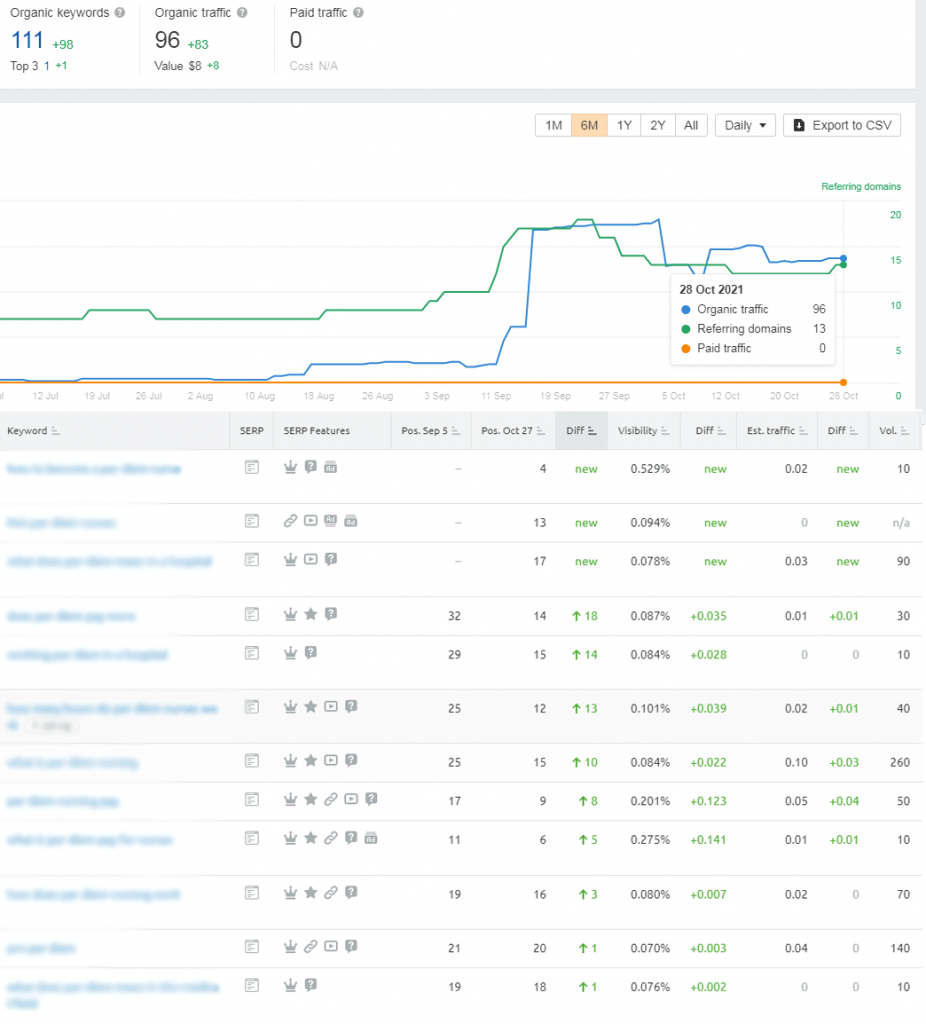The width and height of the screenshot is (926, 1024).
Task: Click the link feature icon in the 0.094% row
Action: coord(291,520)
